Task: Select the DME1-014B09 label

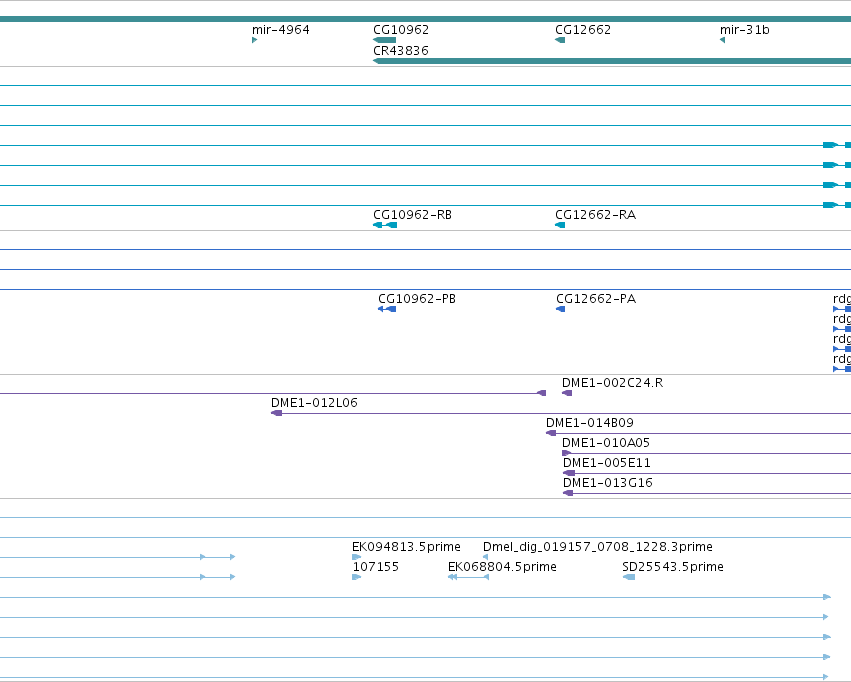Action: click(x=590, y=423)
